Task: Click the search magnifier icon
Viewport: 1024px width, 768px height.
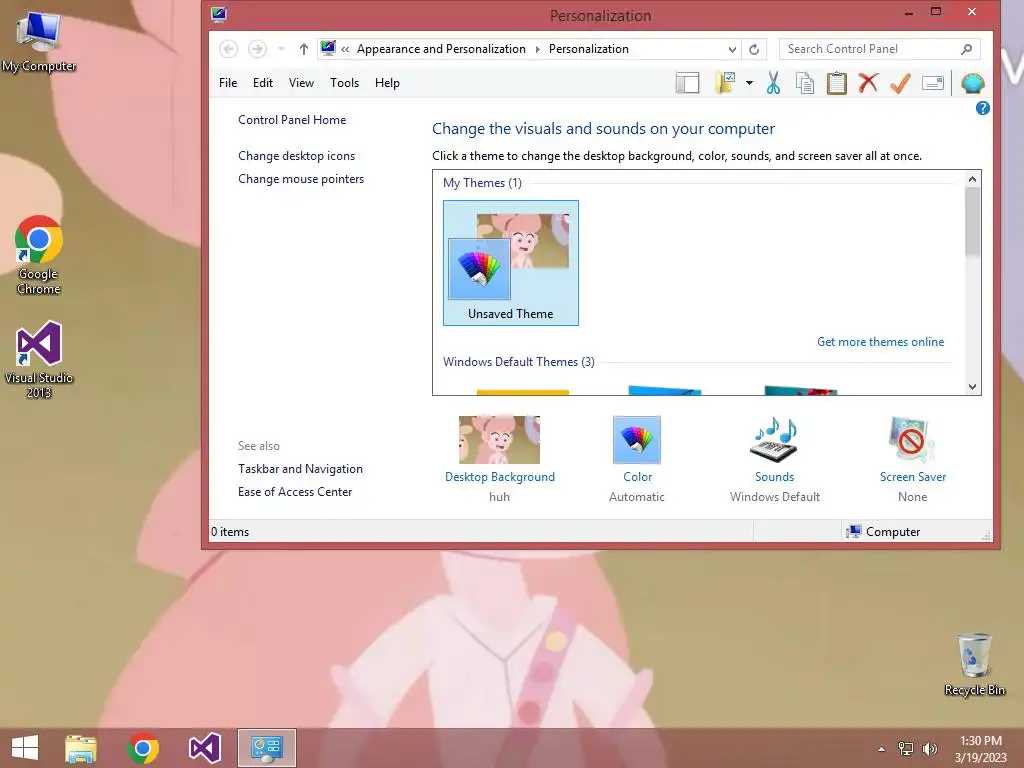Action: [967, 49]
